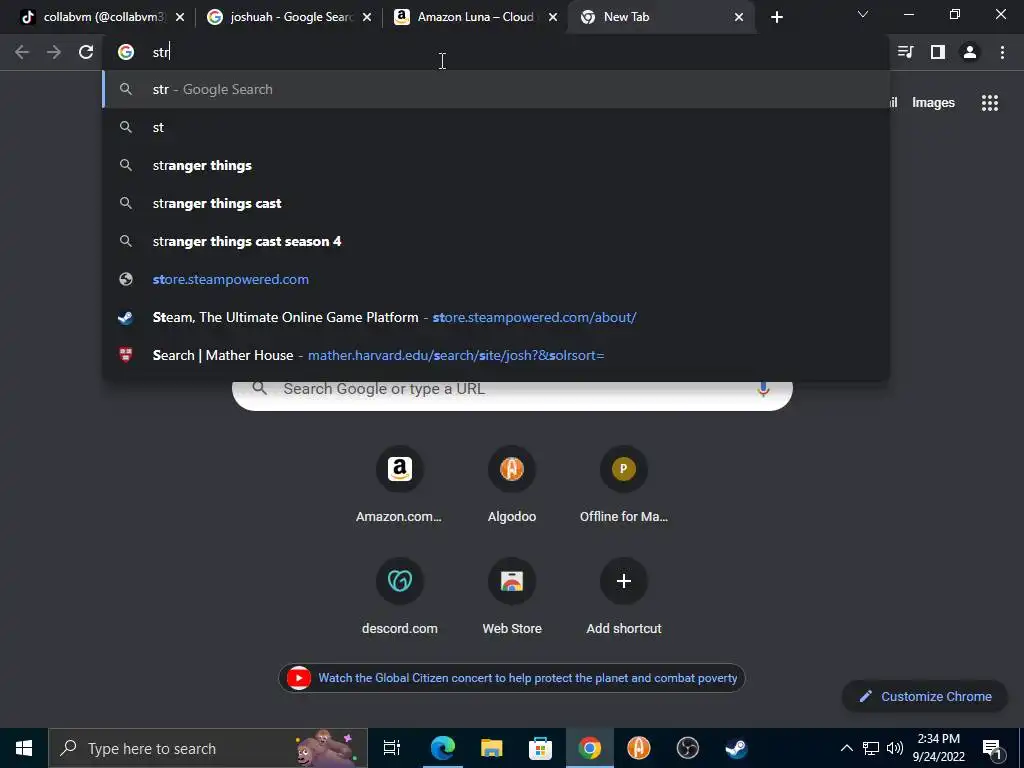The image size is (1024, 768).
Task: Click the Add shortcut plus tile
Action: point(624,596)
